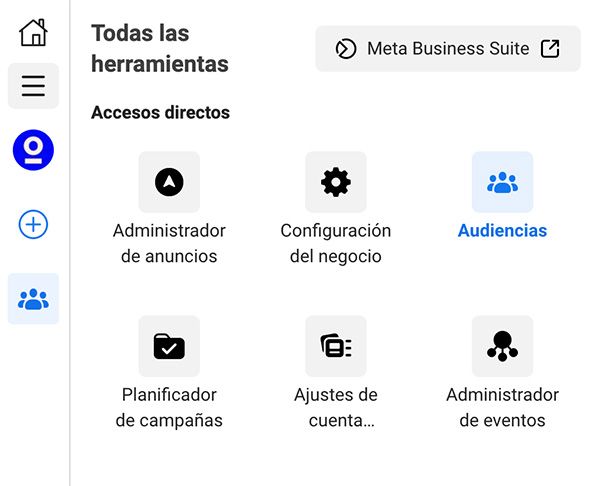
Task: Click the 'Administrador de eventos' label
Action: tap(502, 408)
